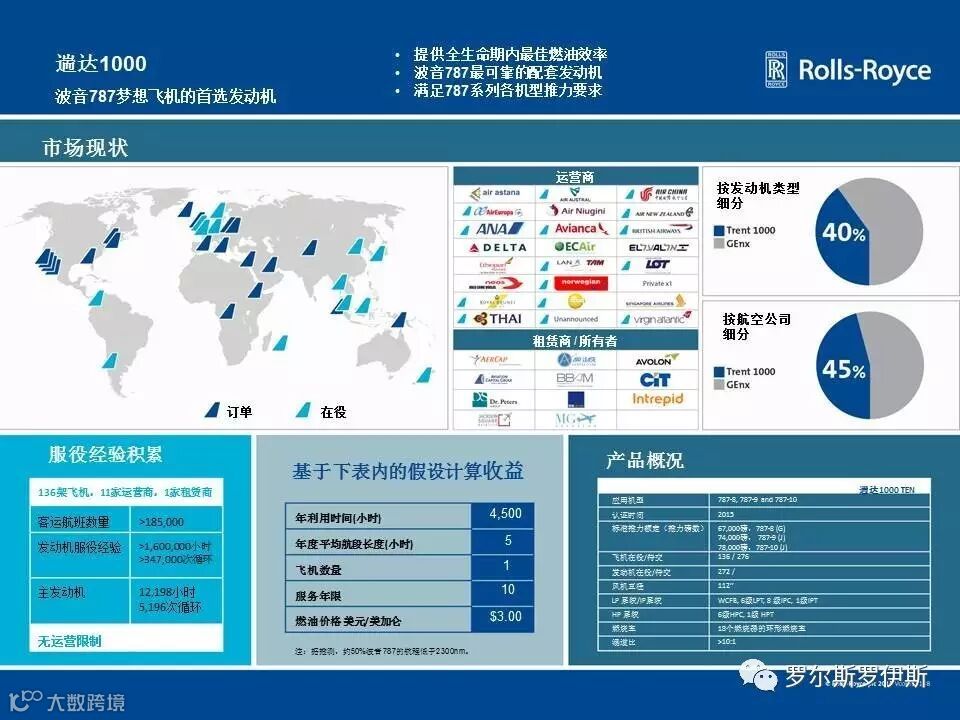Click the Unannounced operator cell
The width and height of the screenshot is (960, 720).
(x=576, y=319)
